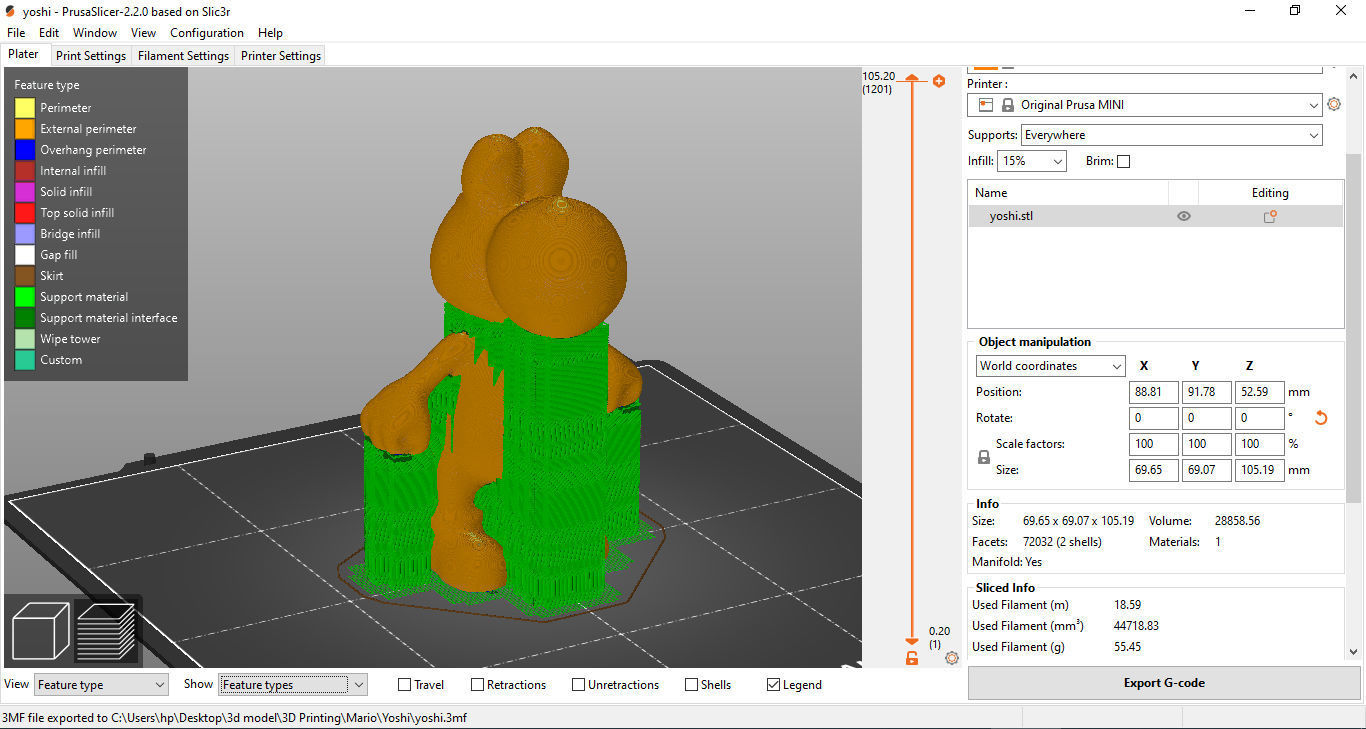Click the lower thumb of the layer slider
This screenshot has width=1366, height=729.
pyautogui.click(x=911, y=641)
